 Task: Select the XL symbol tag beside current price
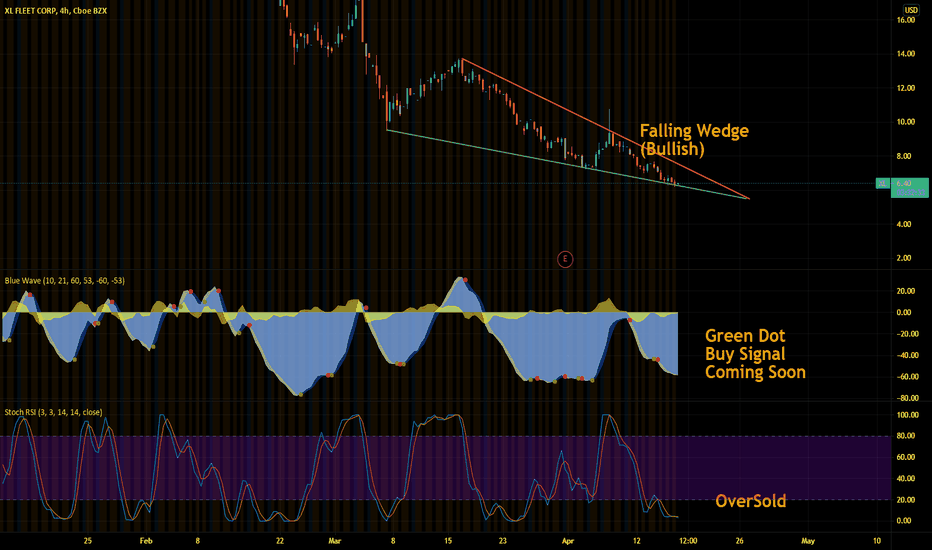point(883,184)
